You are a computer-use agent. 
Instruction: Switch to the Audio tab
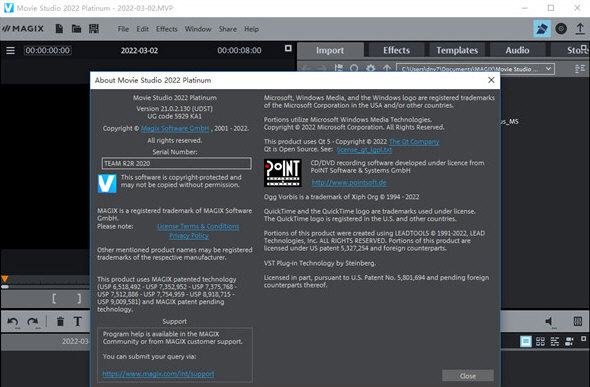pos(517,50)
